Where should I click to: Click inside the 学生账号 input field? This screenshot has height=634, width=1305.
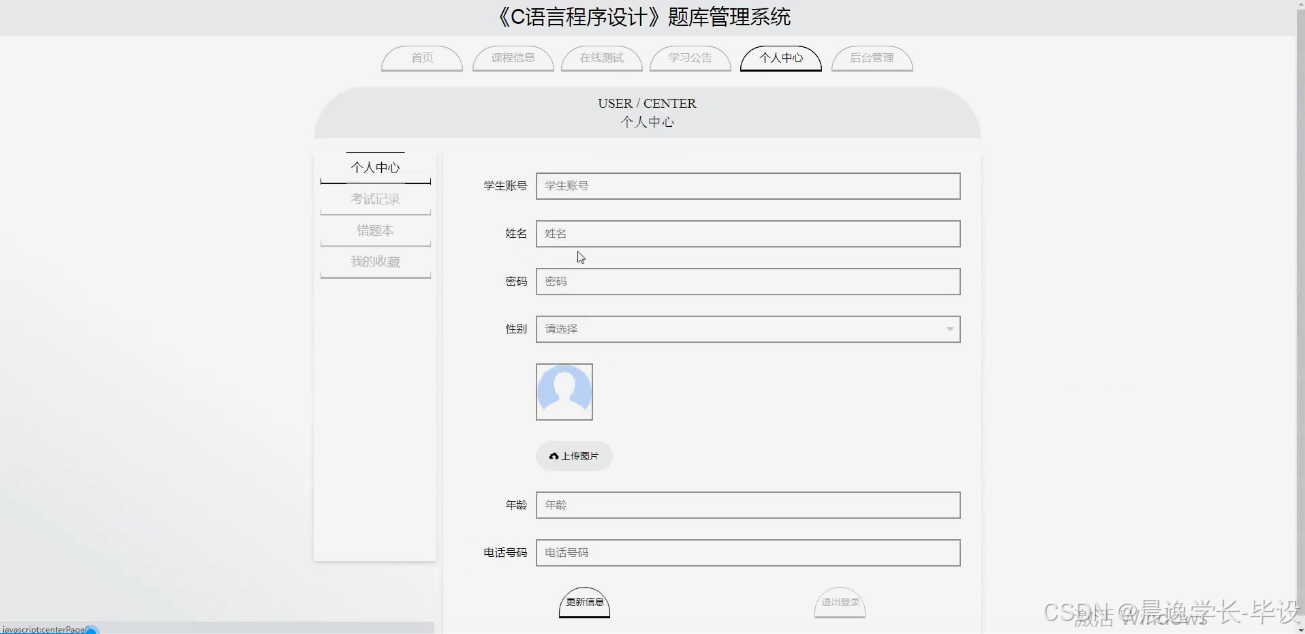[748, 185]
